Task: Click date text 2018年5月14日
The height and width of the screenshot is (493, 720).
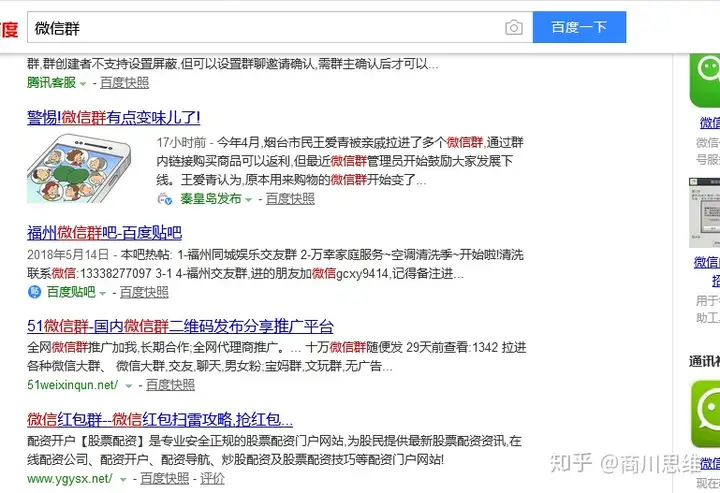Action: [x=68, y=255]
